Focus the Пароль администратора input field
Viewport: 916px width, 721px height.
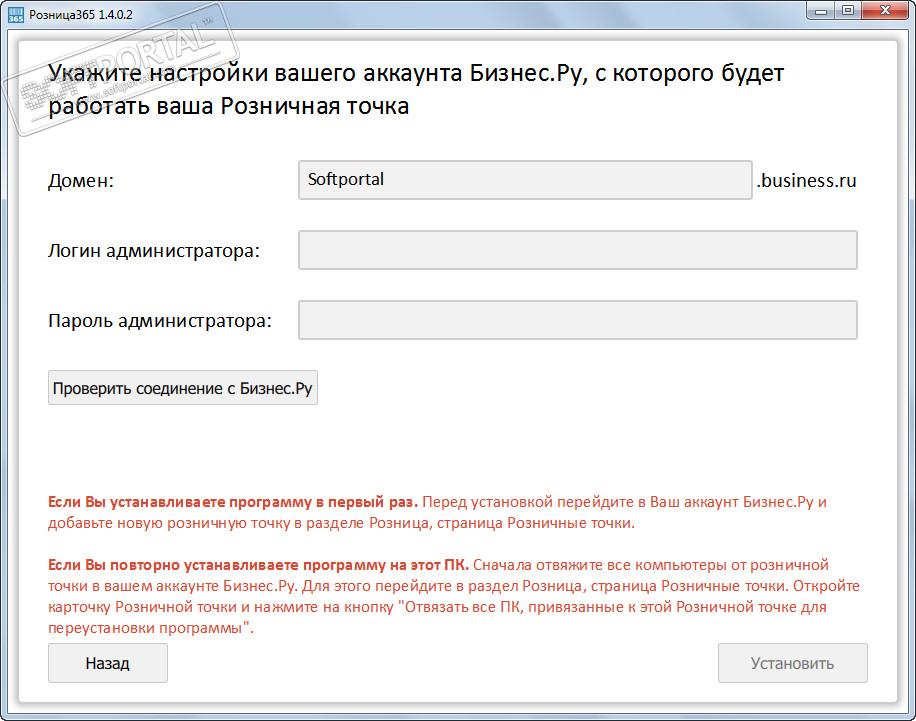(x=577, y=320)
